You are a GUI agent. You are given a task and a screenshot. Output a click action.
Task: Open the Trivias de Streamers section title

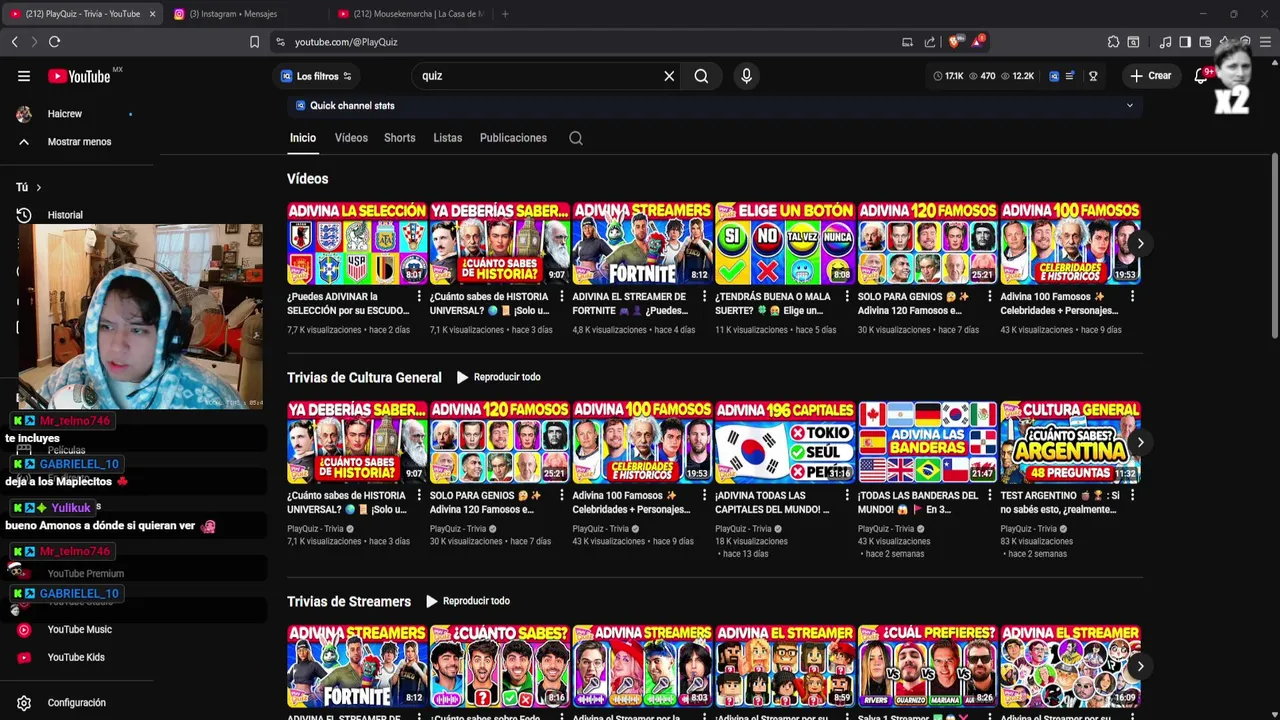[x=349, y=601]
